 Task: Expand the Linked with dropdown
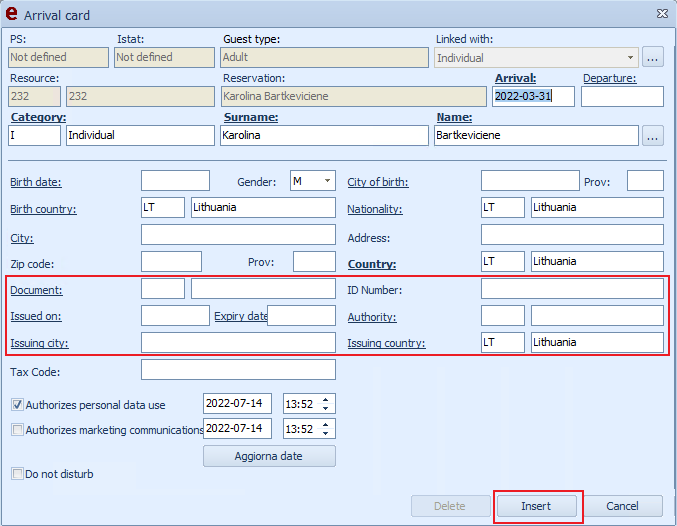[x=630, y=57]
